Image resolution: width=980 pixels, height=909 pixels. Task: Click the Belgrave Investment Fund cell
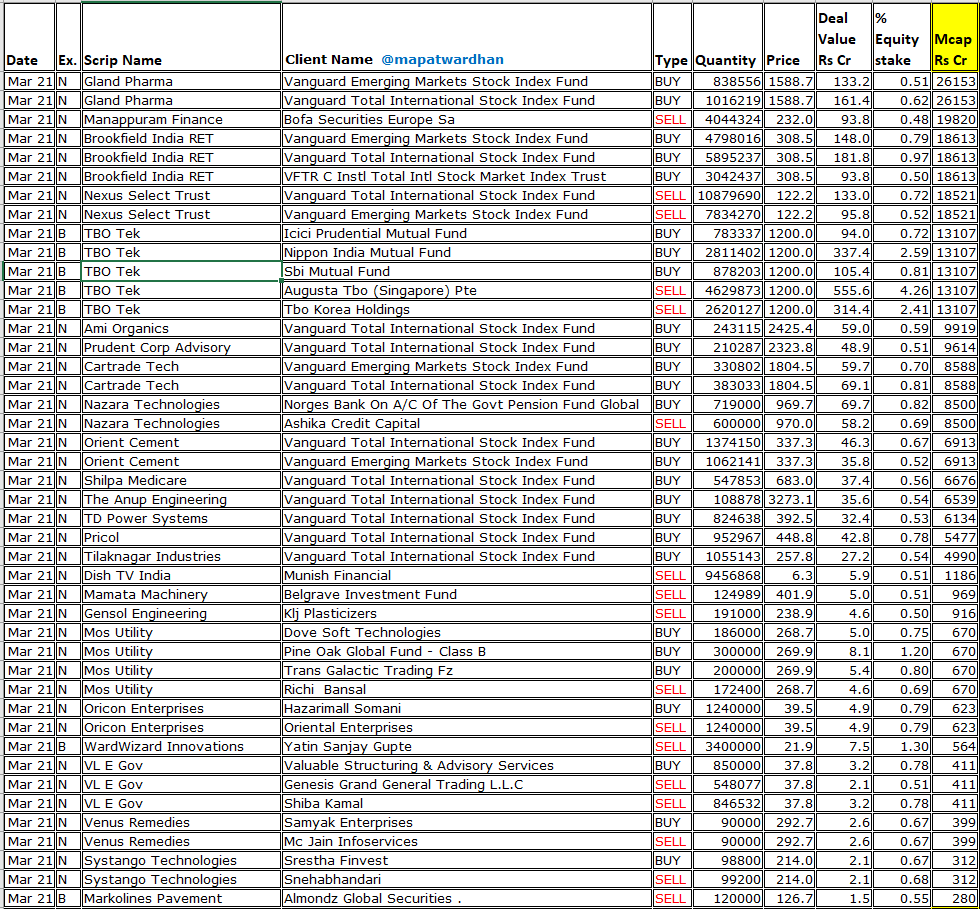(x=466, y=595)
